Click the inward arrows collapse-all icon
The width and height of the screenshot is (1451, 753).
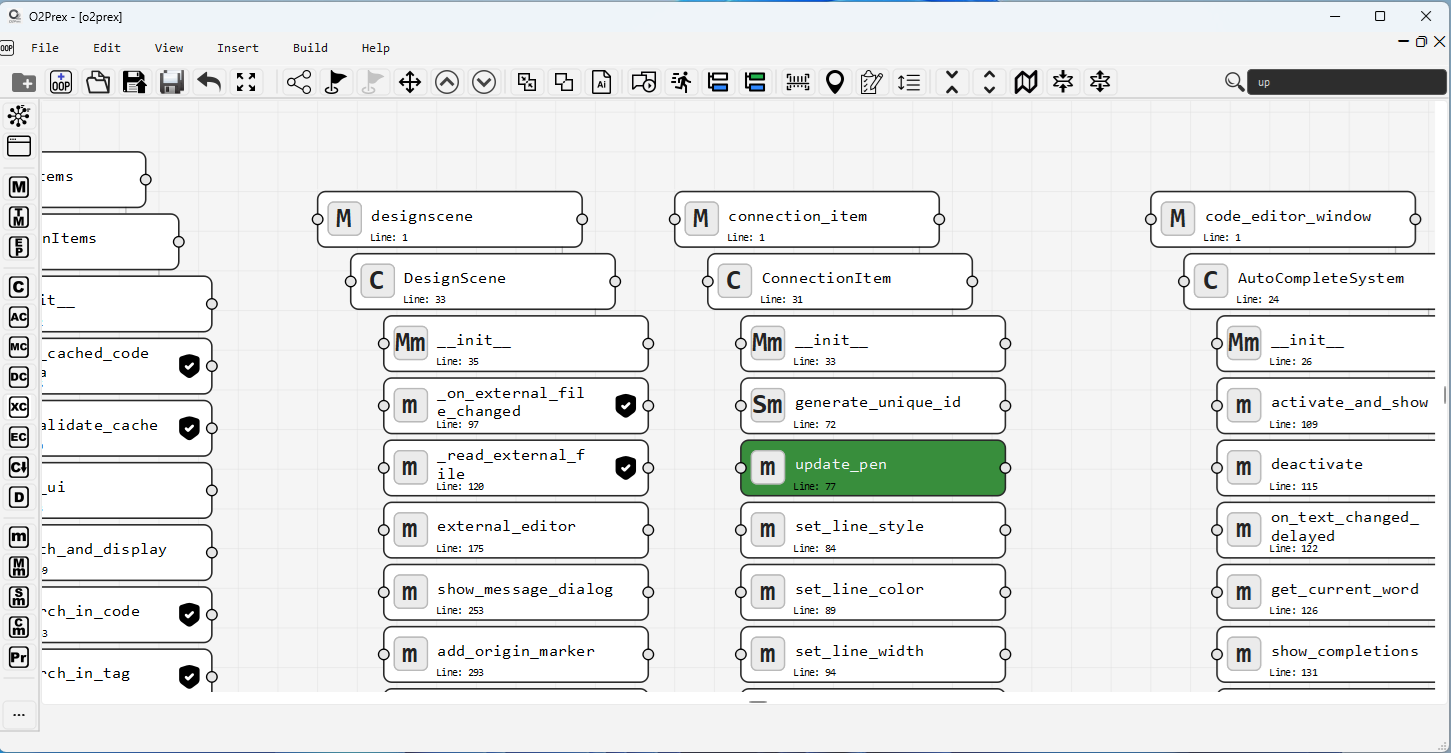coord(1063,82)
